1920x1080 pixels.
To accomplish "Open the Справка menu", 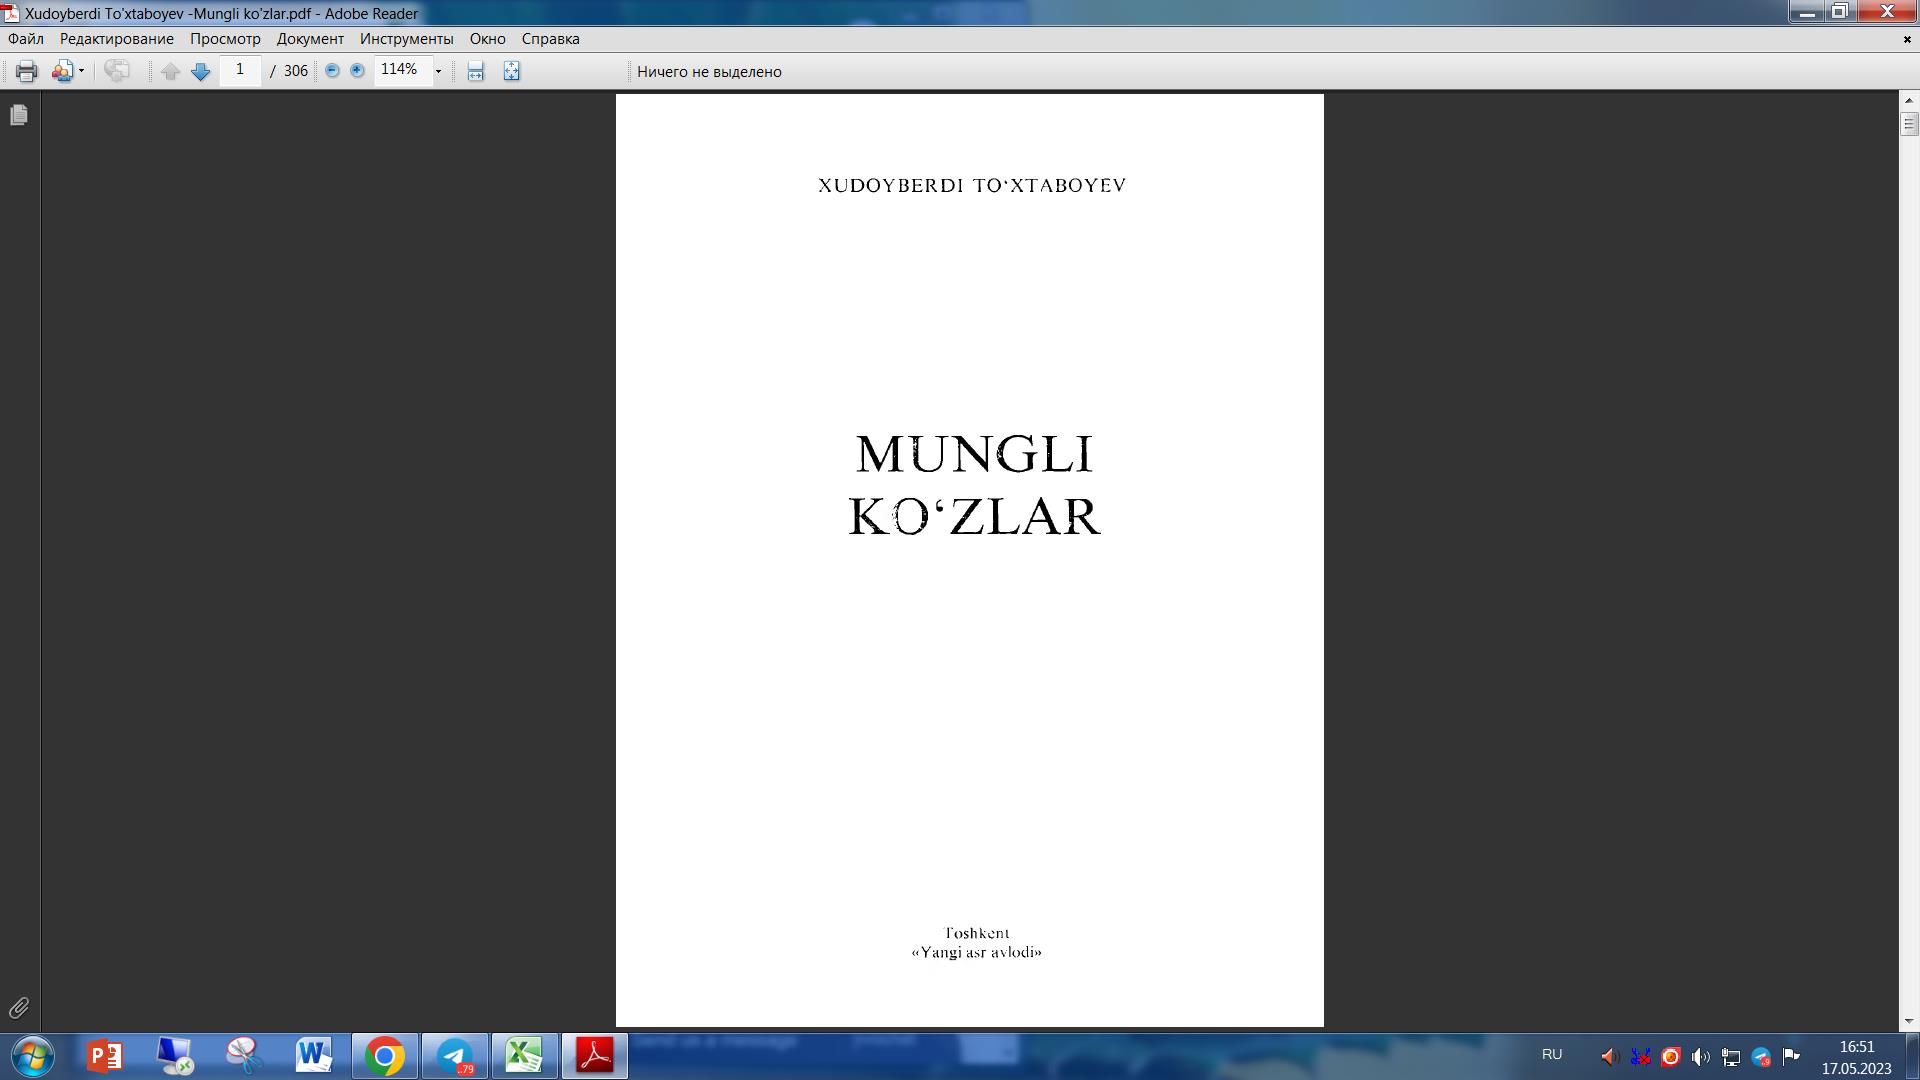I will click(x=548, y=39).
